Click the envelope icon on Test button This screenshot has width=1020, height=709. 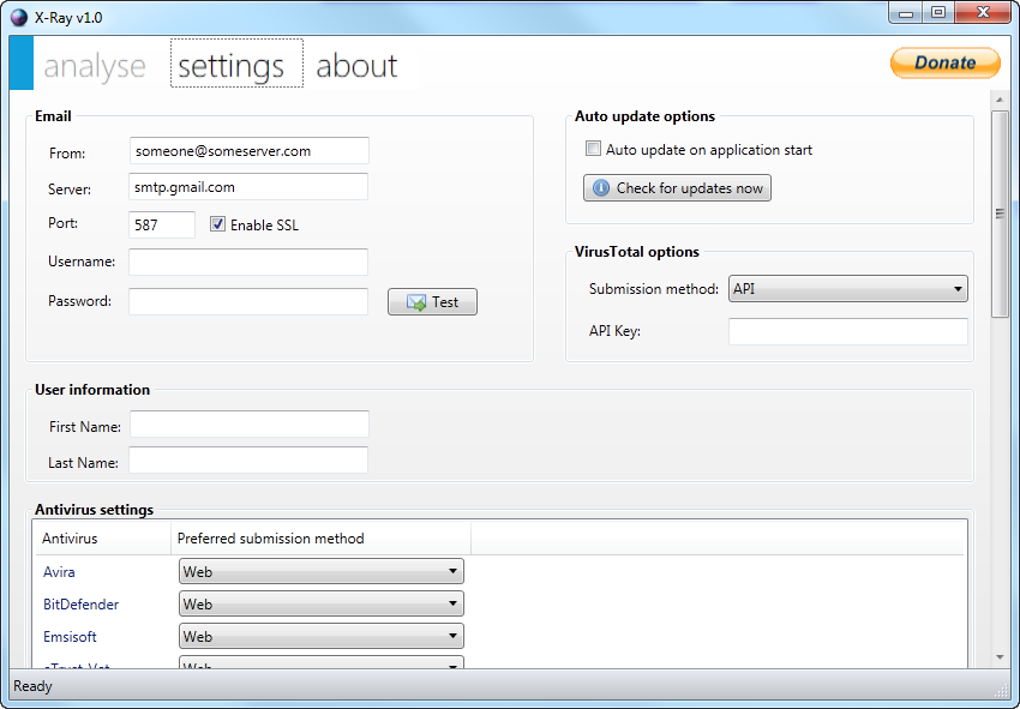point(416,302)
